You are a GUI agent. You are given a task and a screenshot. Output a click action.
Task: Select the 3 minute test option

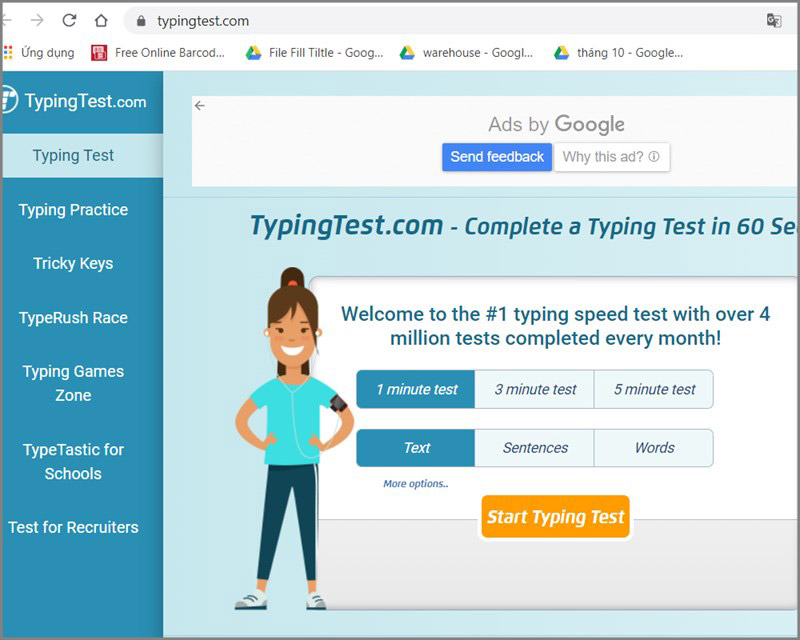coord(535,390)
